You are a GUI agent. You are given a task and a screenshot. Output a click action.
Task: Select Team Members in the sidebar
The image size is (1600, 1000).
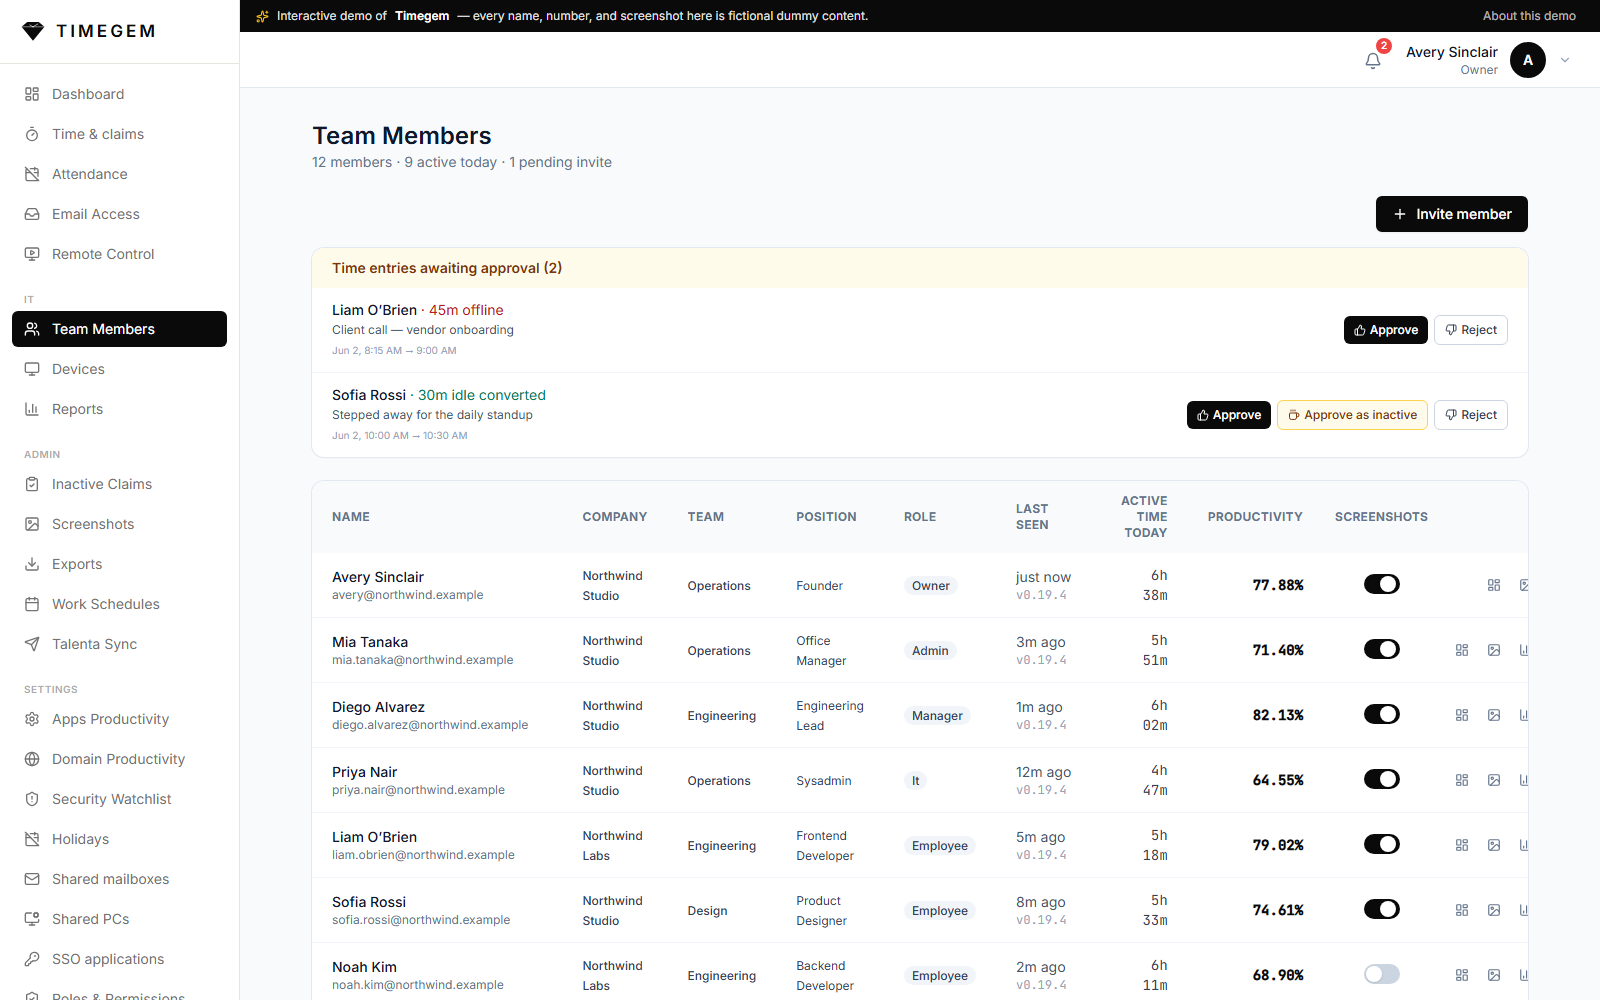tap(119, 329)
